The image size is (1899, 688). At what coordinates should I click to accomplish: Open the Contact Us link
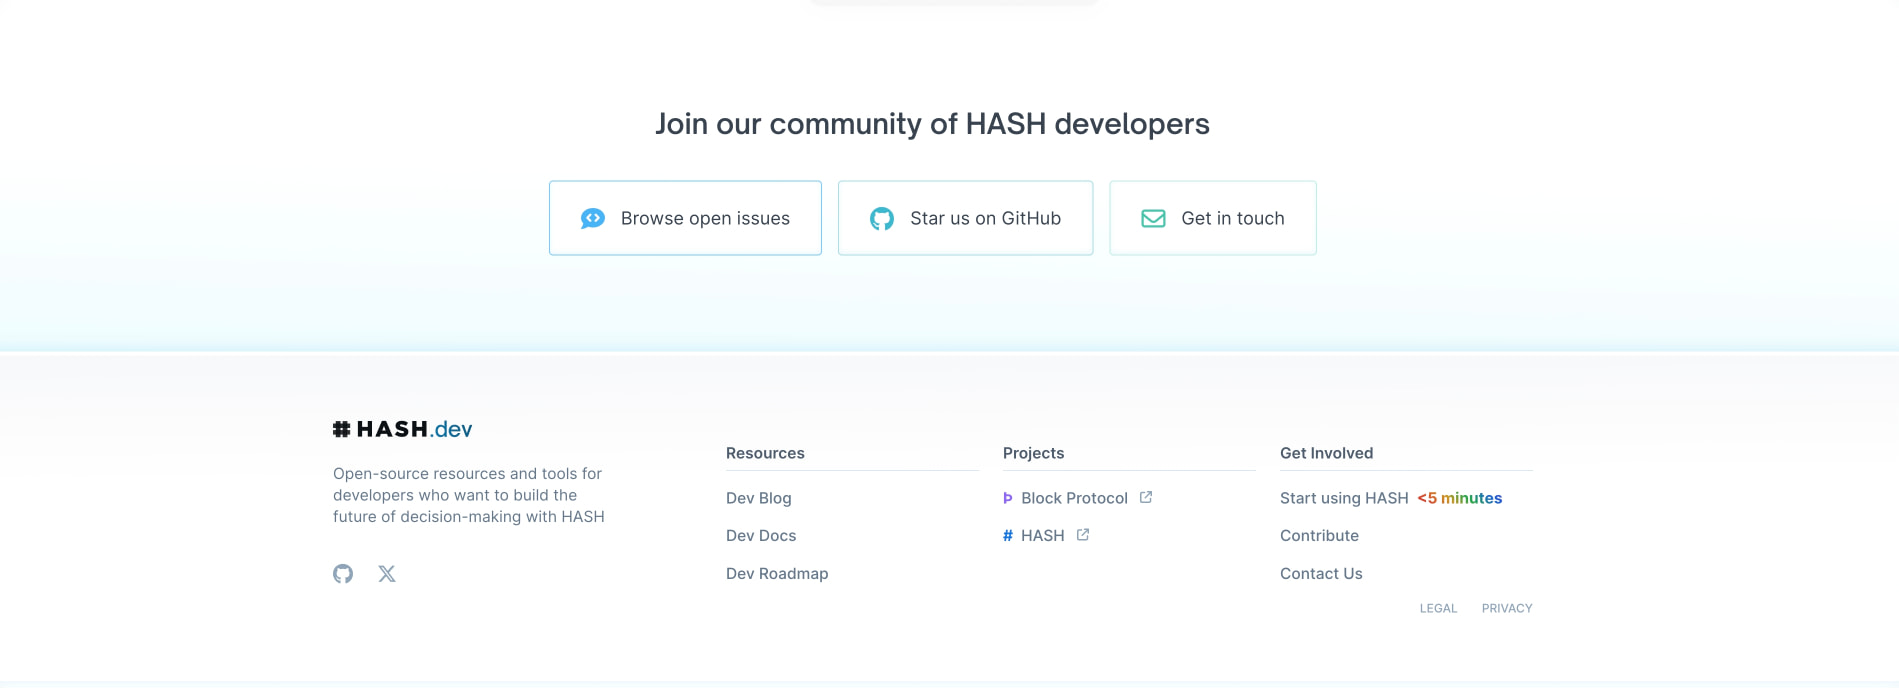(1321, 574)
